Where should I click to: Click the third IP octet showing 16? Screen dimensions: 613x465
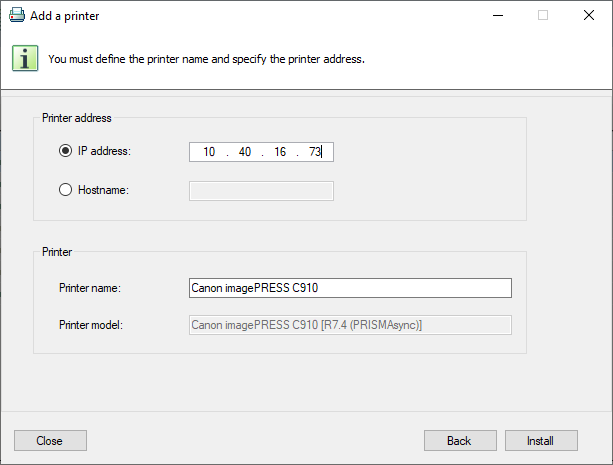[x=279, y=152]
